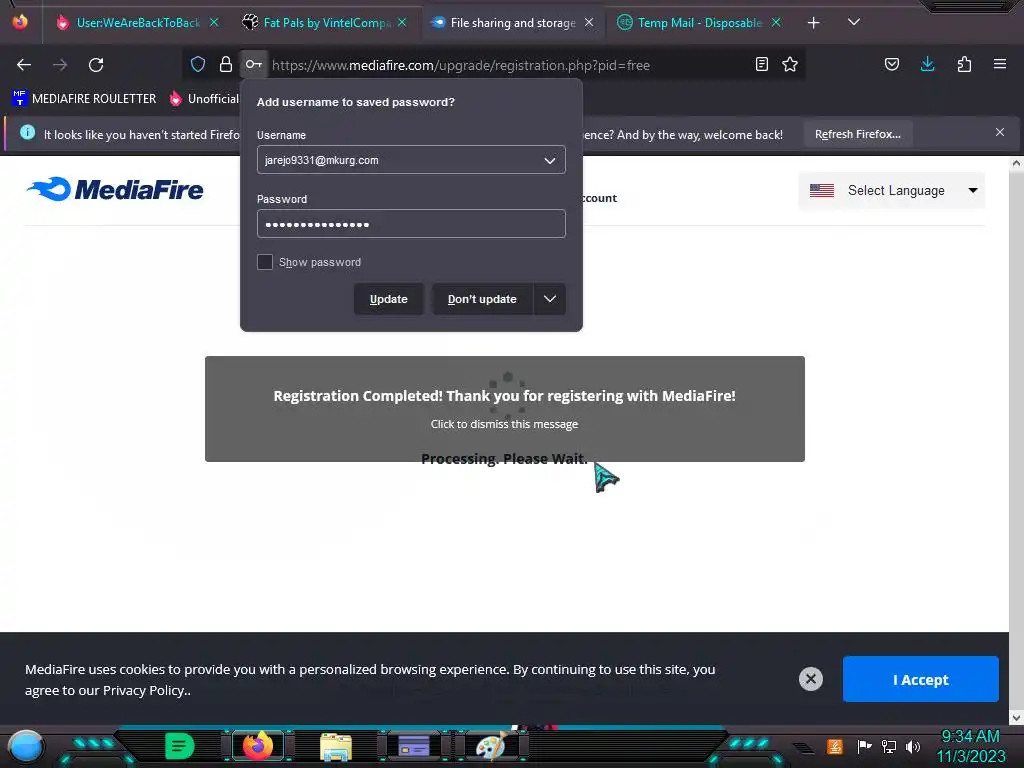Viewport: 1024px width, 768px height.
Task: Expand the Don't update options arrow
Action: 550,299
